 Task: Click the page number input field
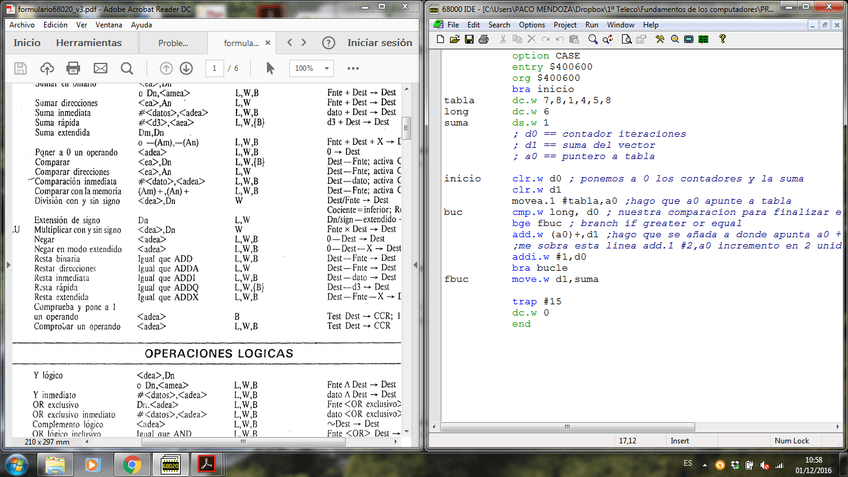coord(215,68)
